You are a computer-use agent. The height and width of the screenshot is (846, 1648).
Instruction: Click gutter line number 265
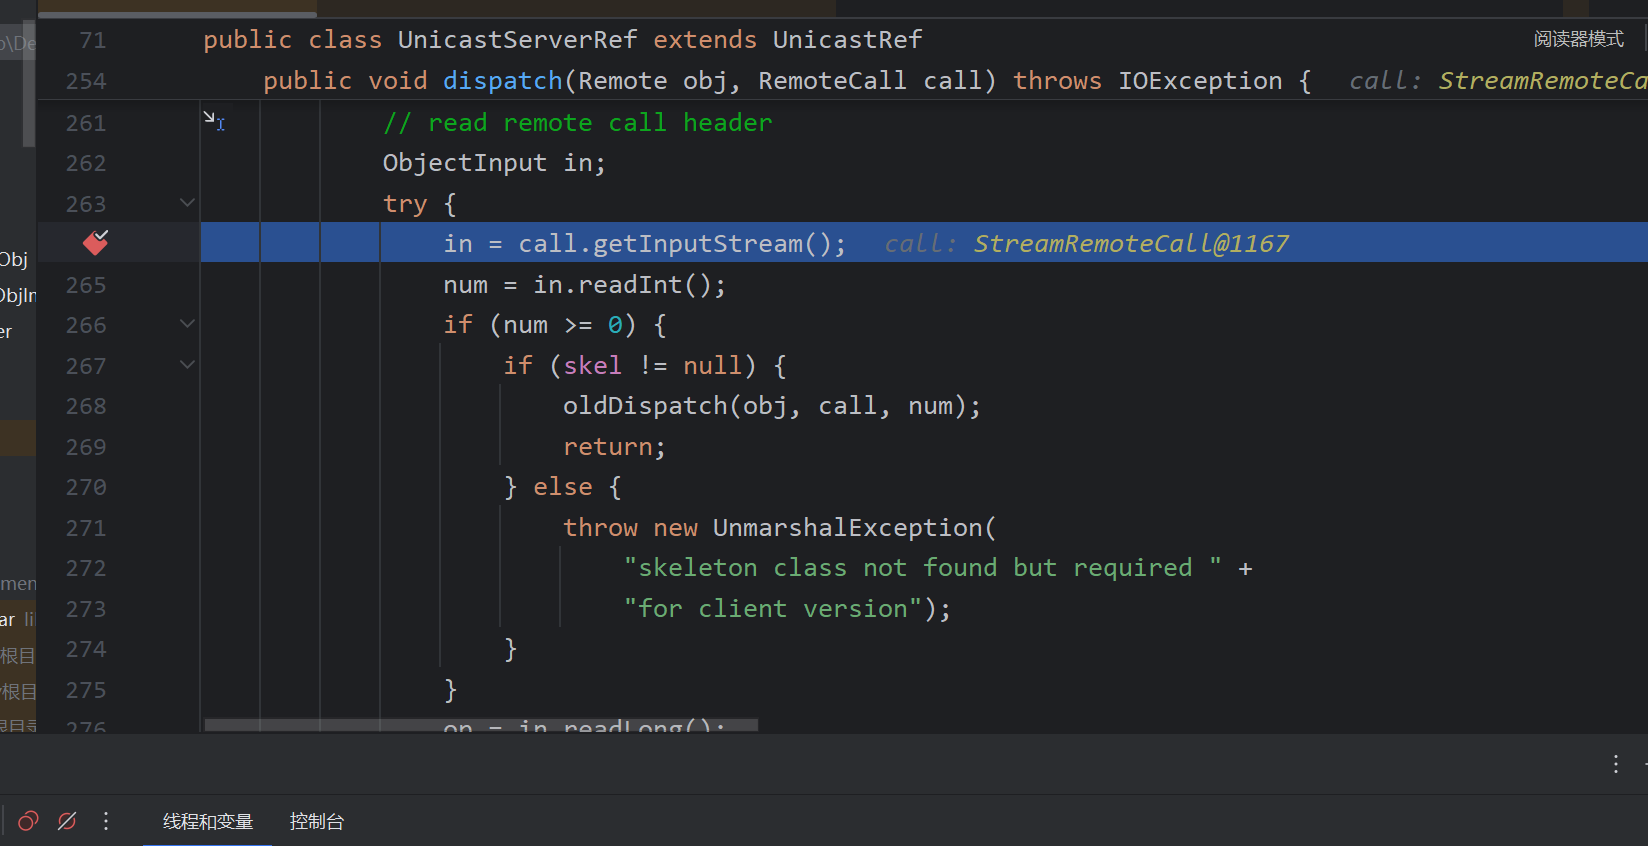pos(86,285)
